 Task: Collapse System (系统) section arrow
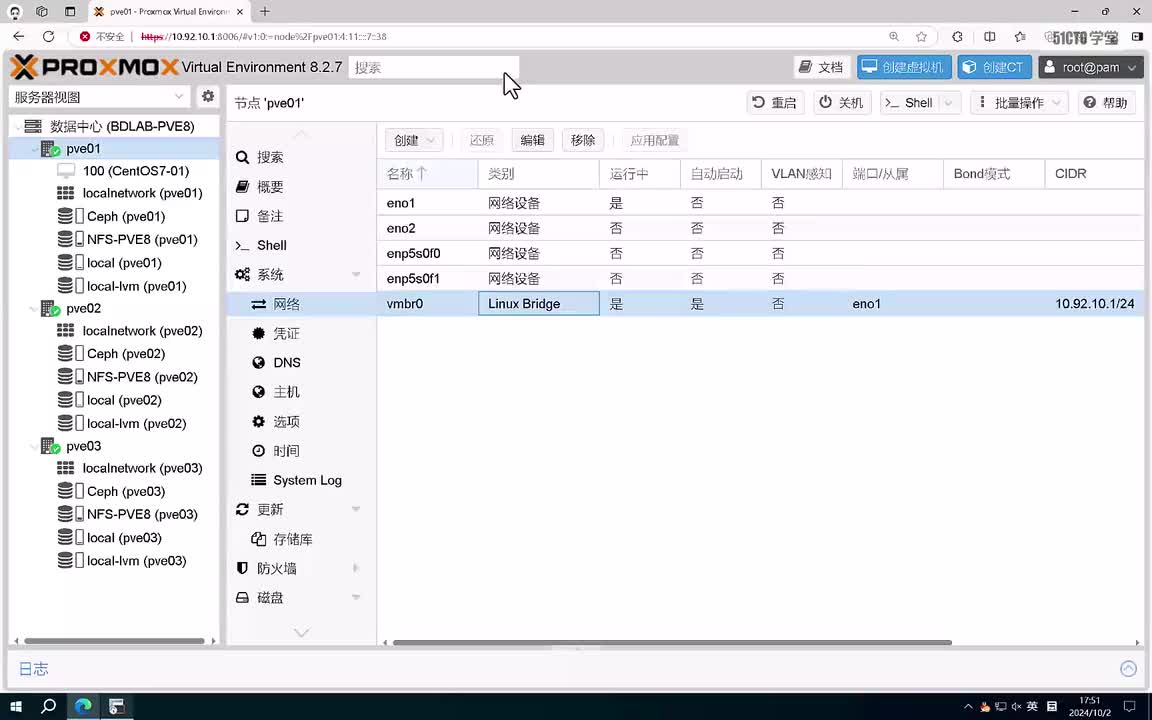coord(356,275)
